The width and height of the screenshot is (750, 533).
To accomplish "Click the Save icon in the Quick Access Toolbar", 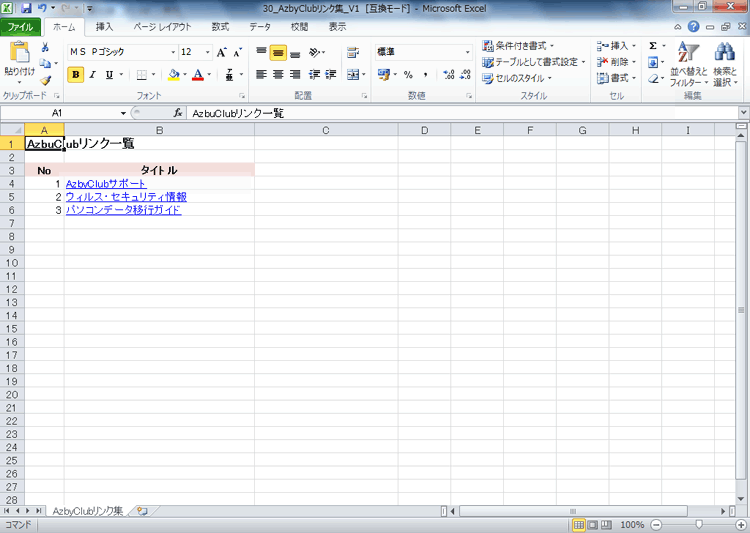I will pyautogui.click(x=26, y=8).
